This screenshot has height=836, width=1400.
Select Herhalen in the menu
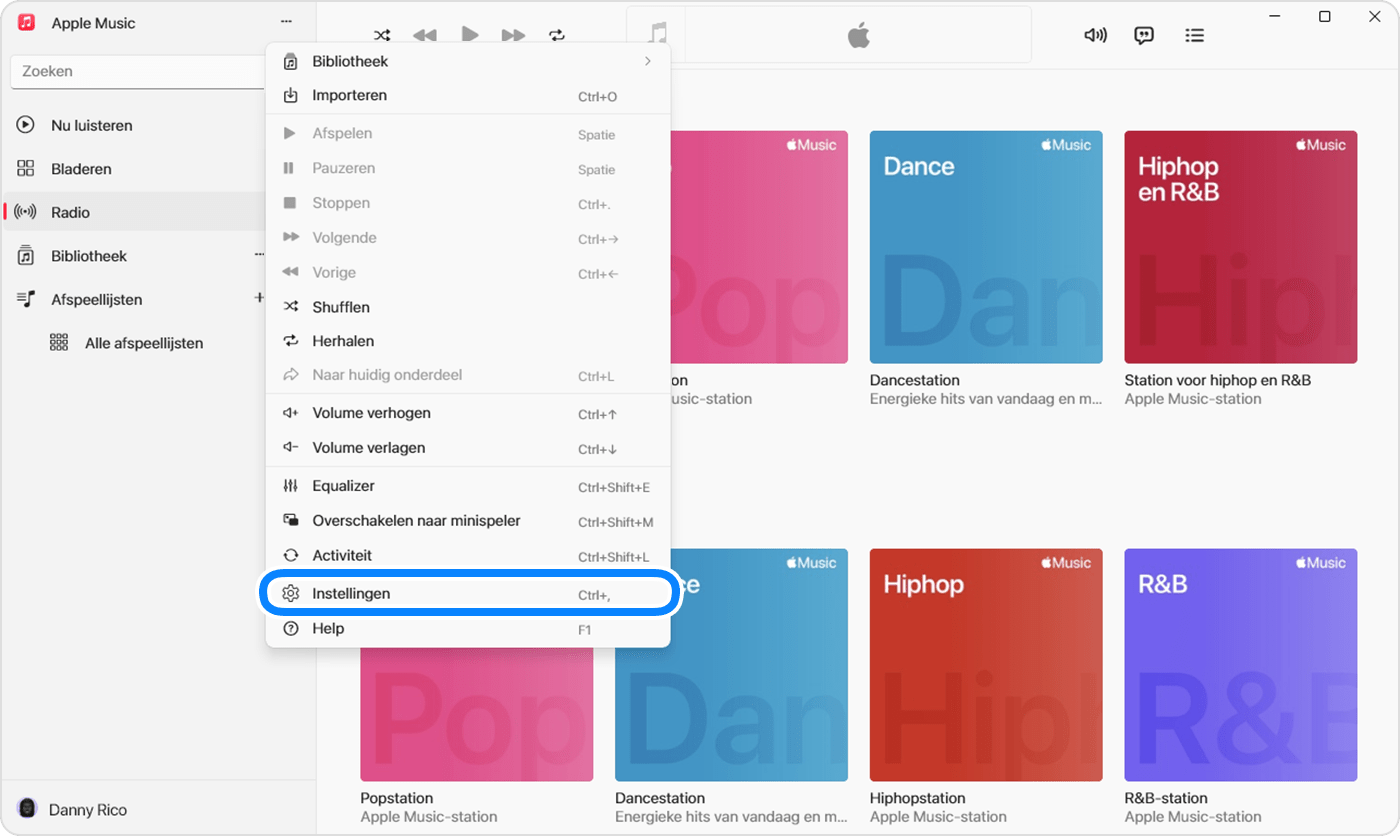point(468,341)
